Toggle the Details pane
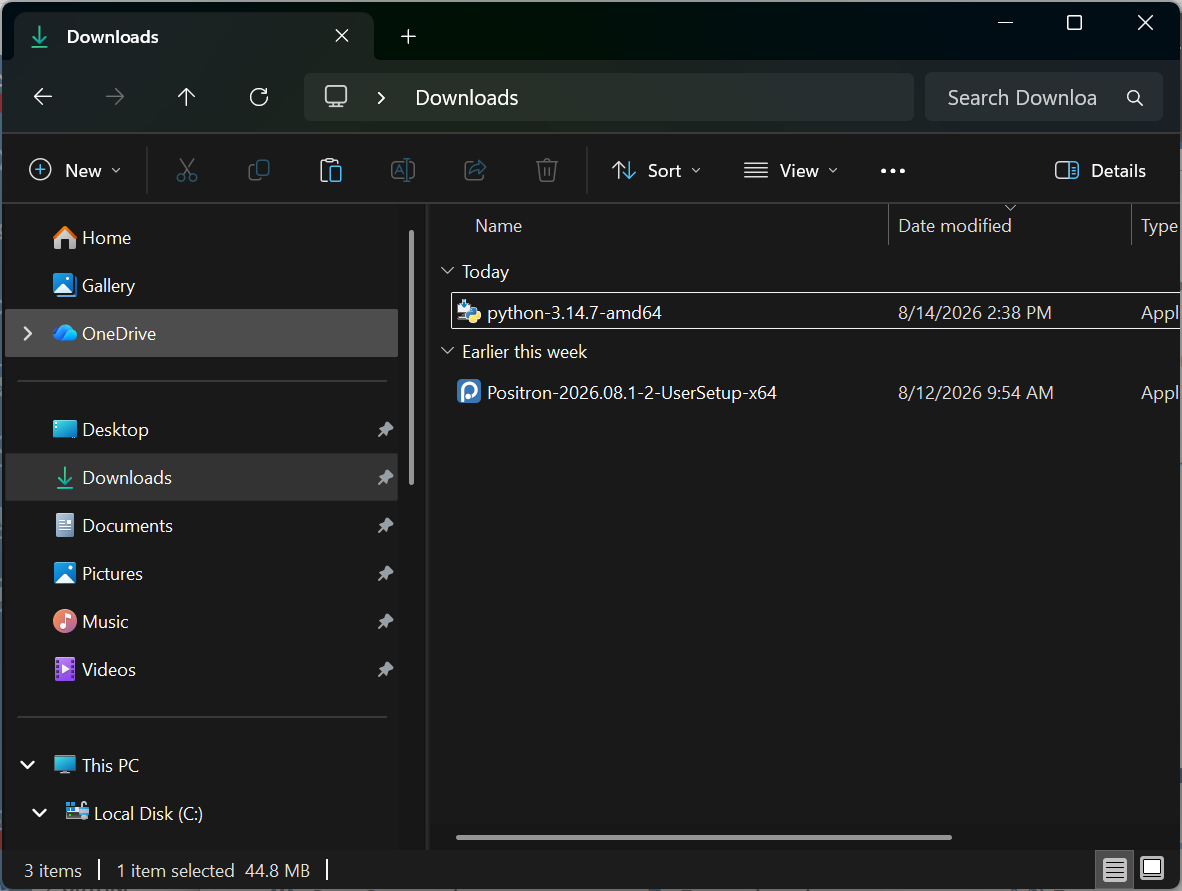The image size is (1182, 891). [x=1100, y=171]
